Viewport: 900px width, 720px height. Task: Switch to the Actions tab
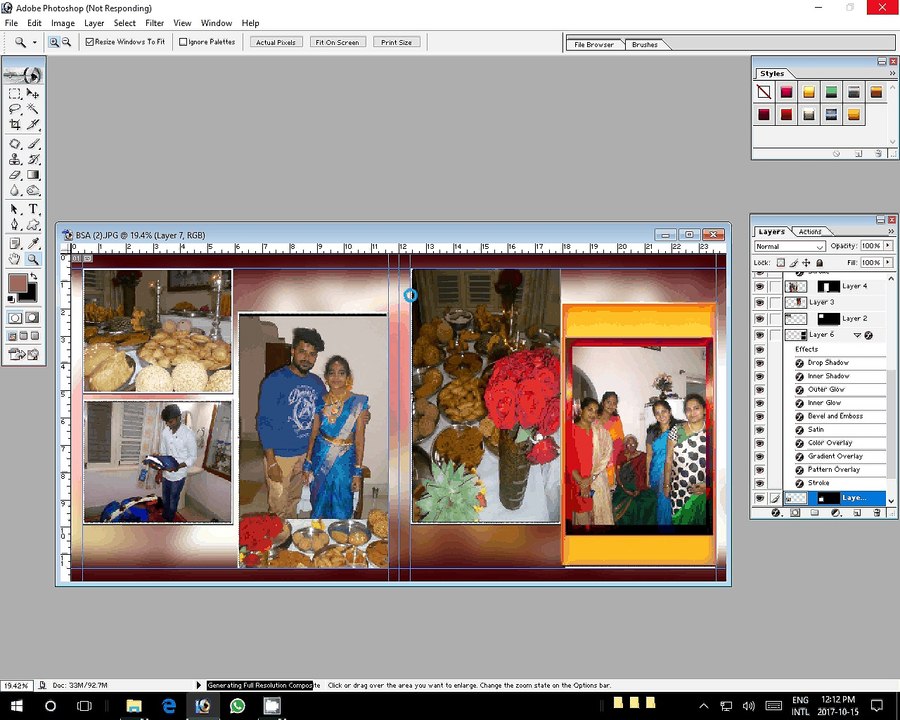[810, 231]
